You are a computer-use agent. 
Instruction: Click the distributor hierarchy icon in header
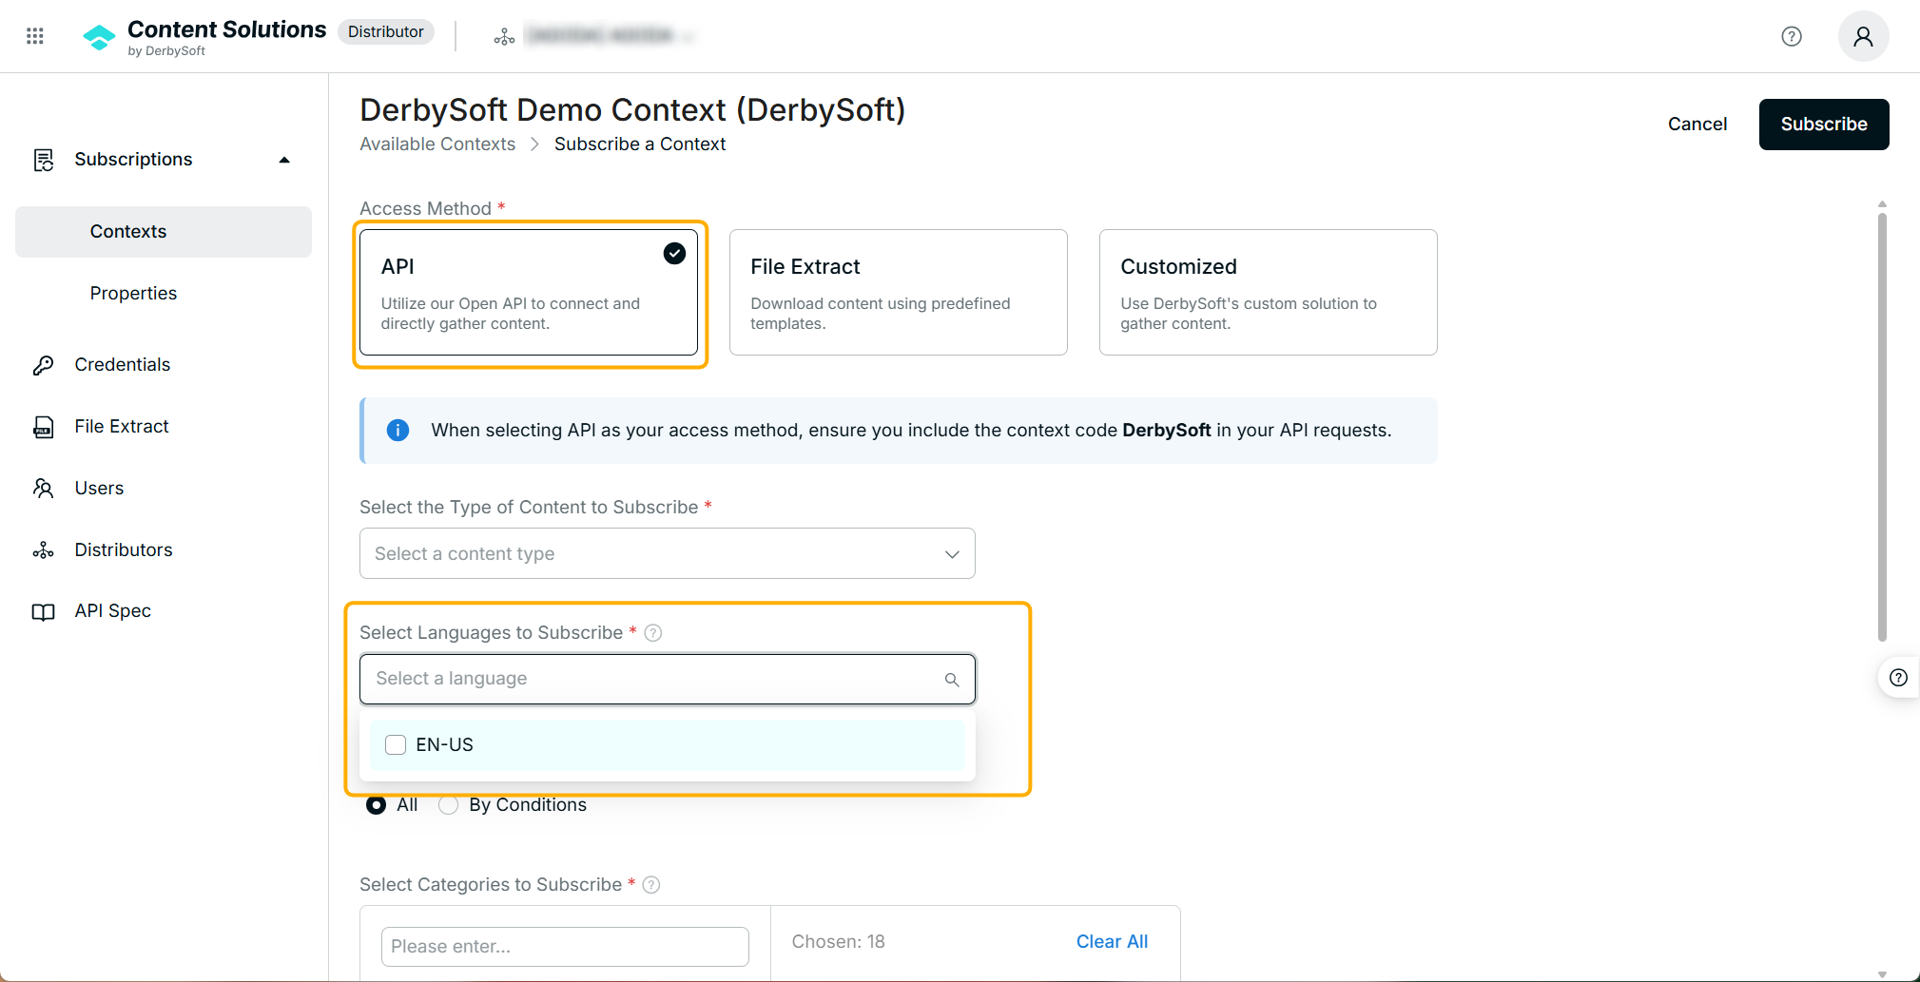point(504,37)
